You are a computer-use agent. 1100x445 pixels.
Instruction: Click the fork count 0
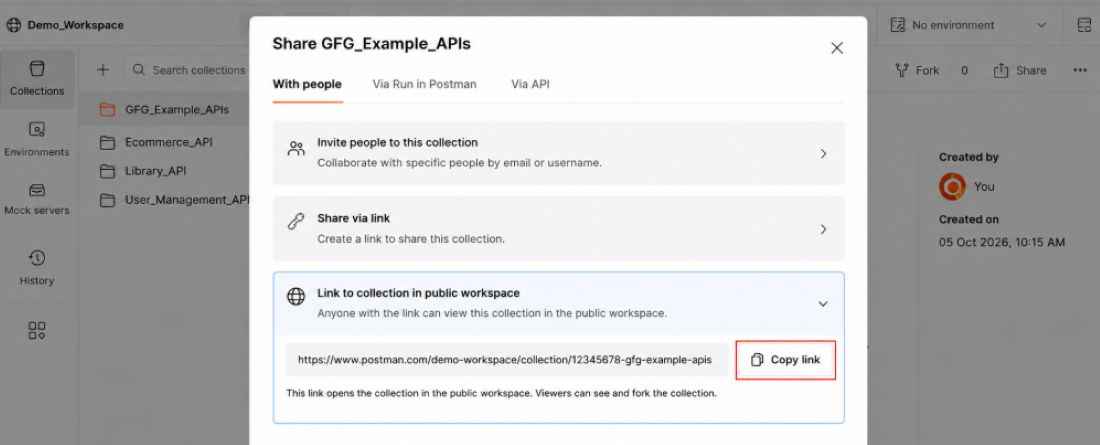965,70
